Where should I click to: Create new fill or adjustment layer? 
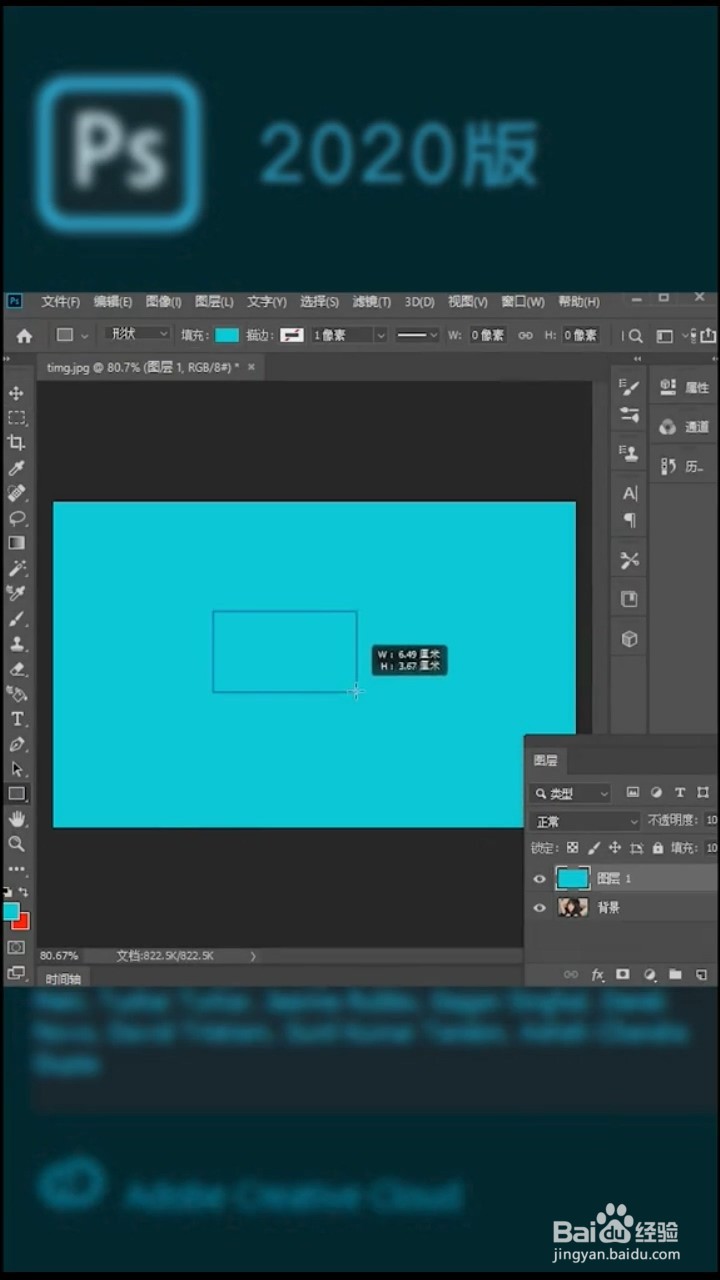(649, 974)
